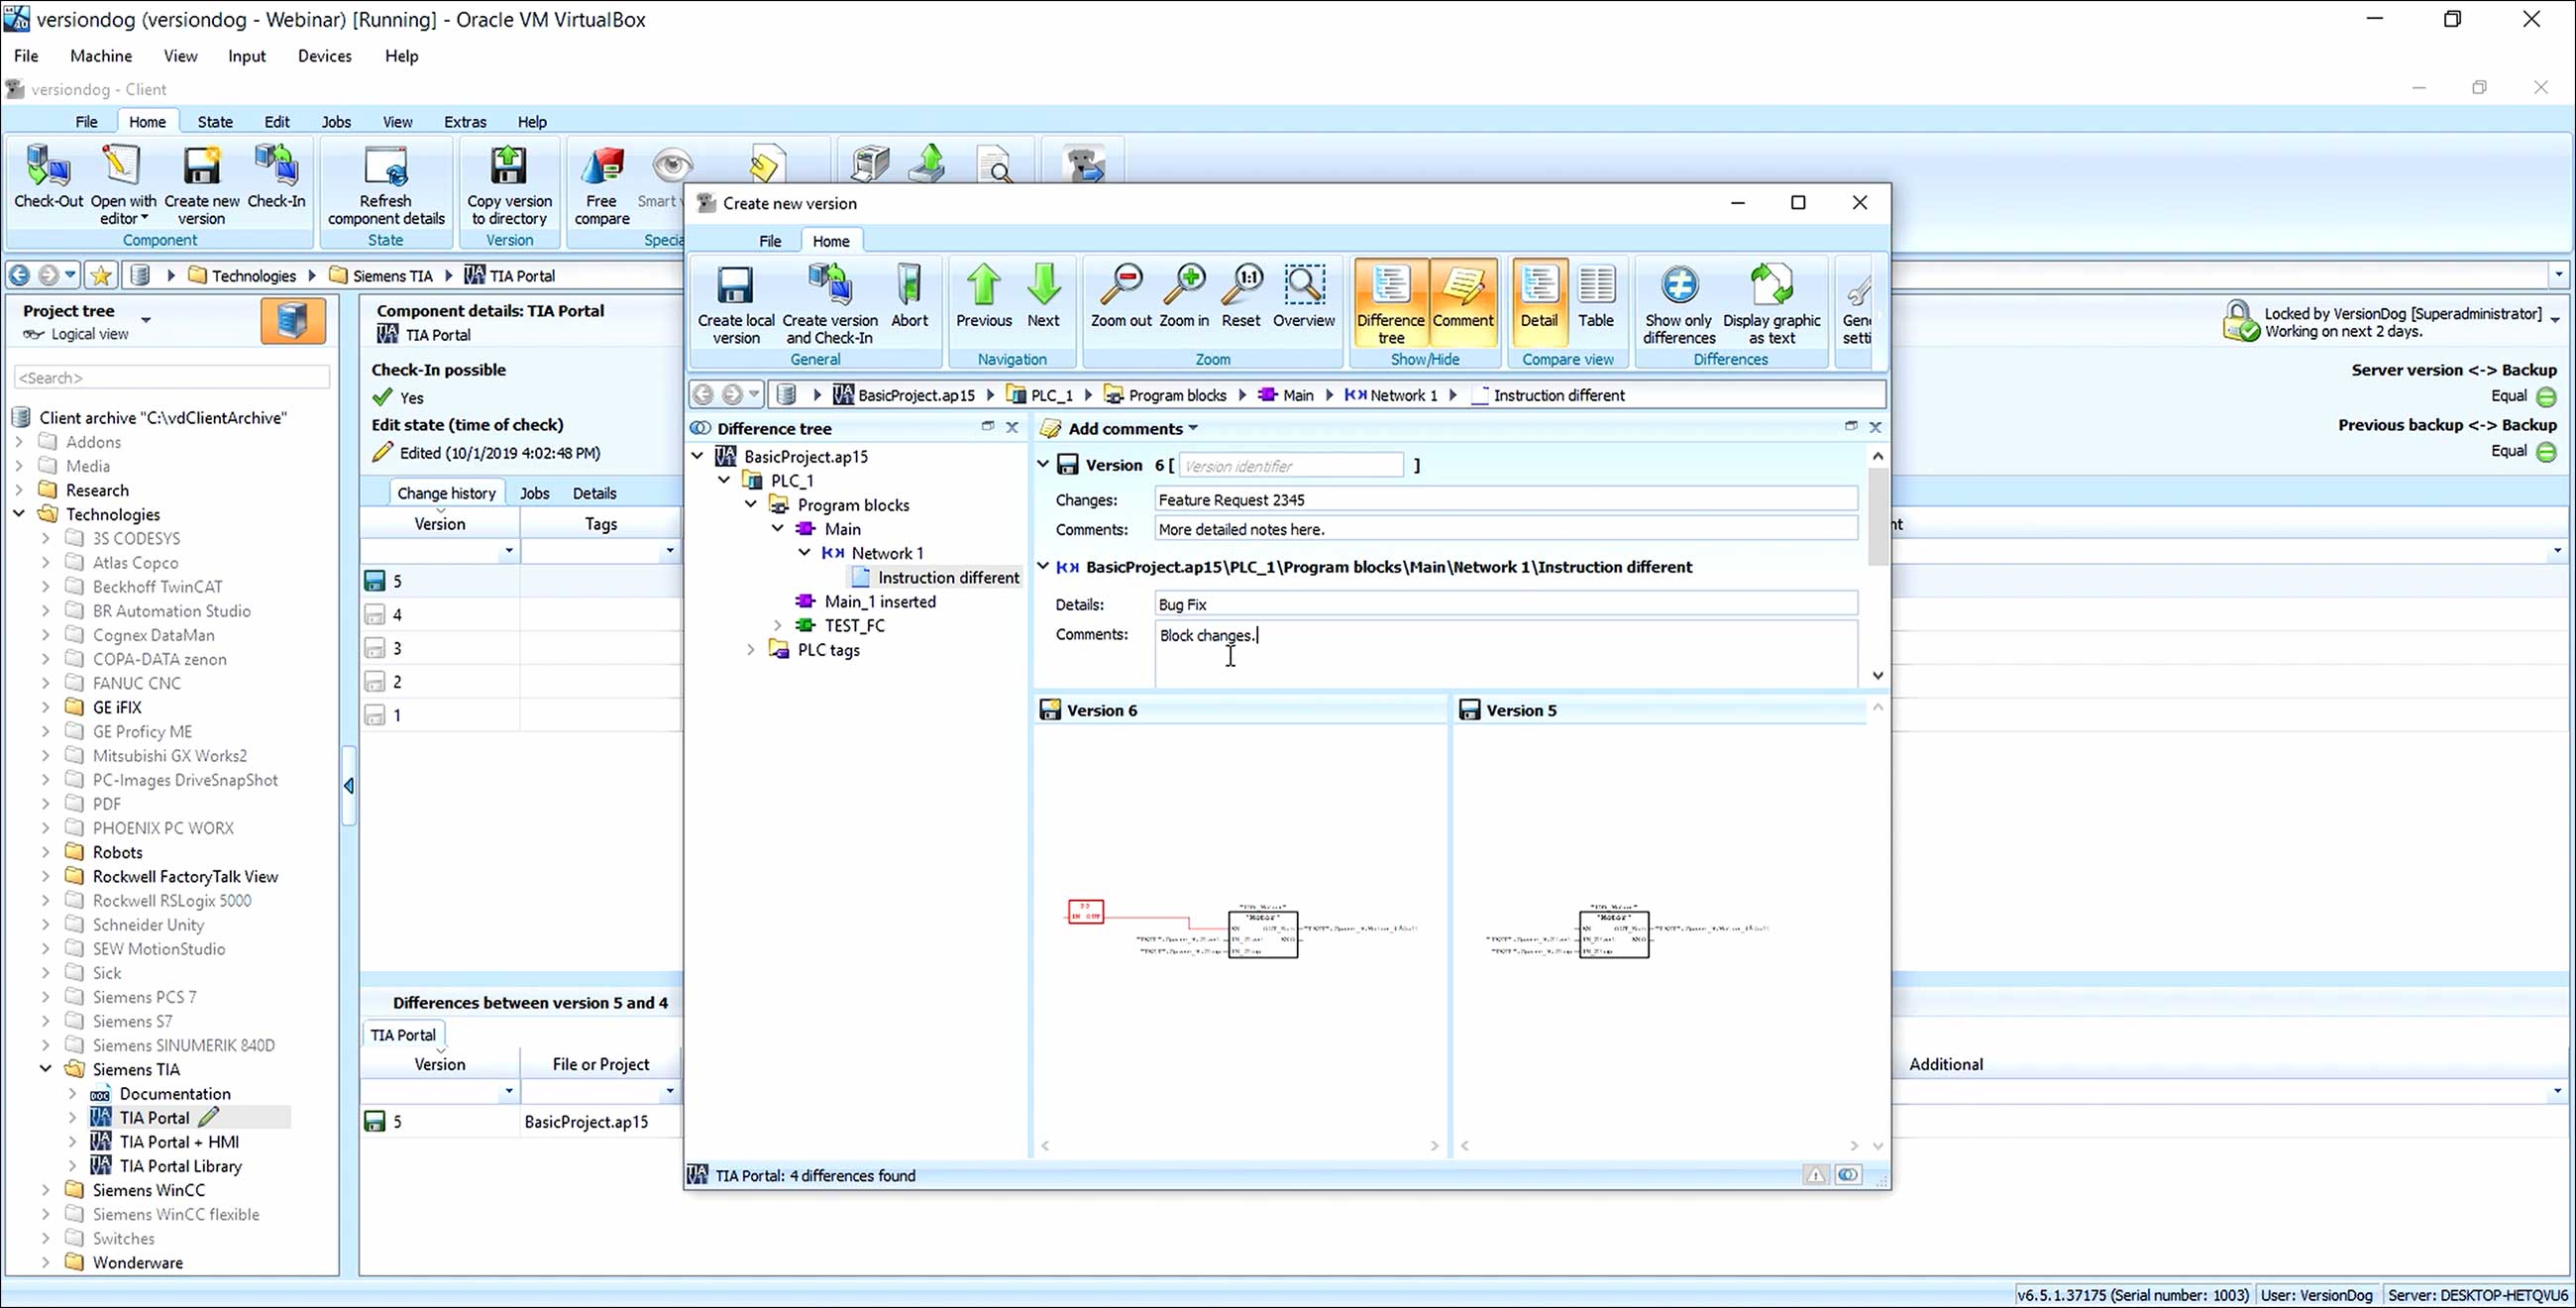Viewport: 2576px width, 1308px height.
Task: Click Version 6 pane horizontal scrollbar
Action: pyautogui.click(x=1239, y=1146)
